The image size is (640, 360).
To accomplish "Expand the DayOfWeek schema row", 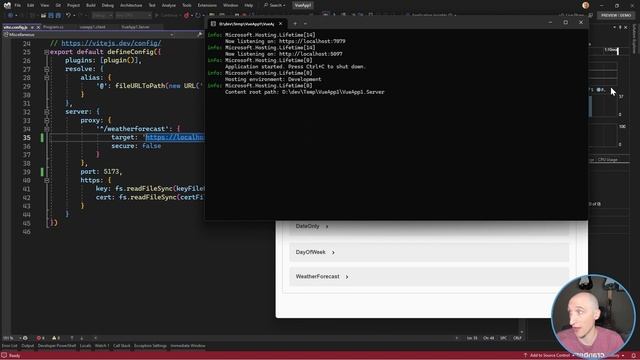I will tap(429, 252).
